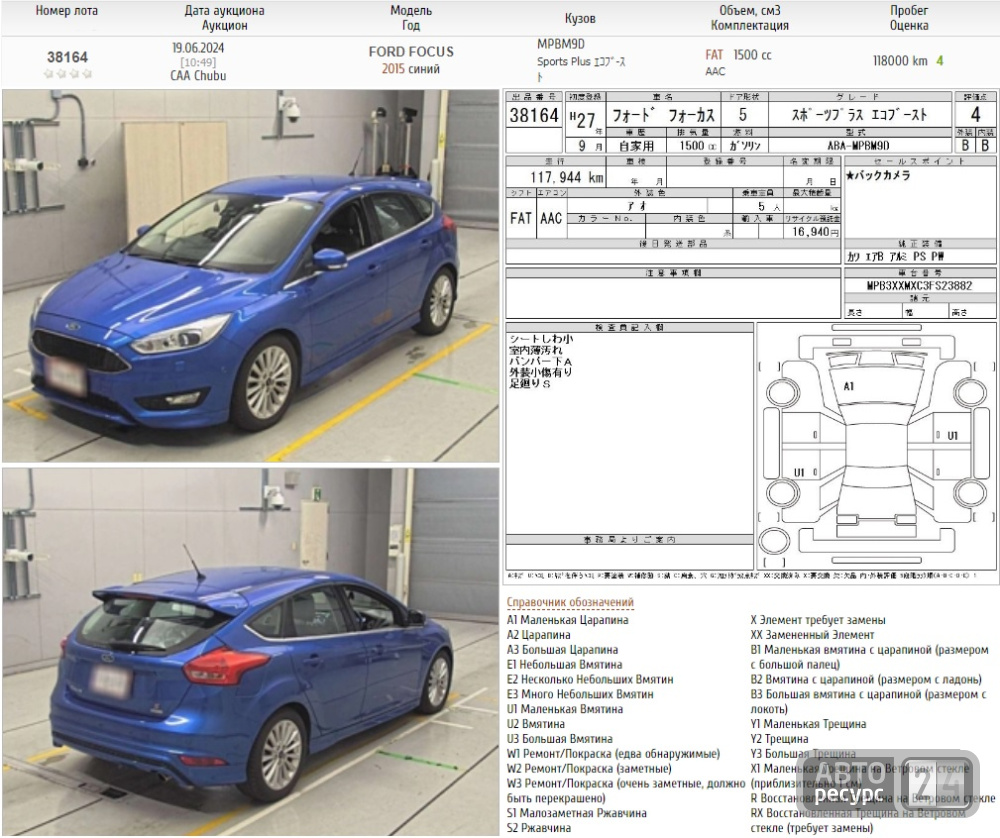
Task: Click legend entry A1 Маленькая Царапина
Action: (x=568, y=620)
